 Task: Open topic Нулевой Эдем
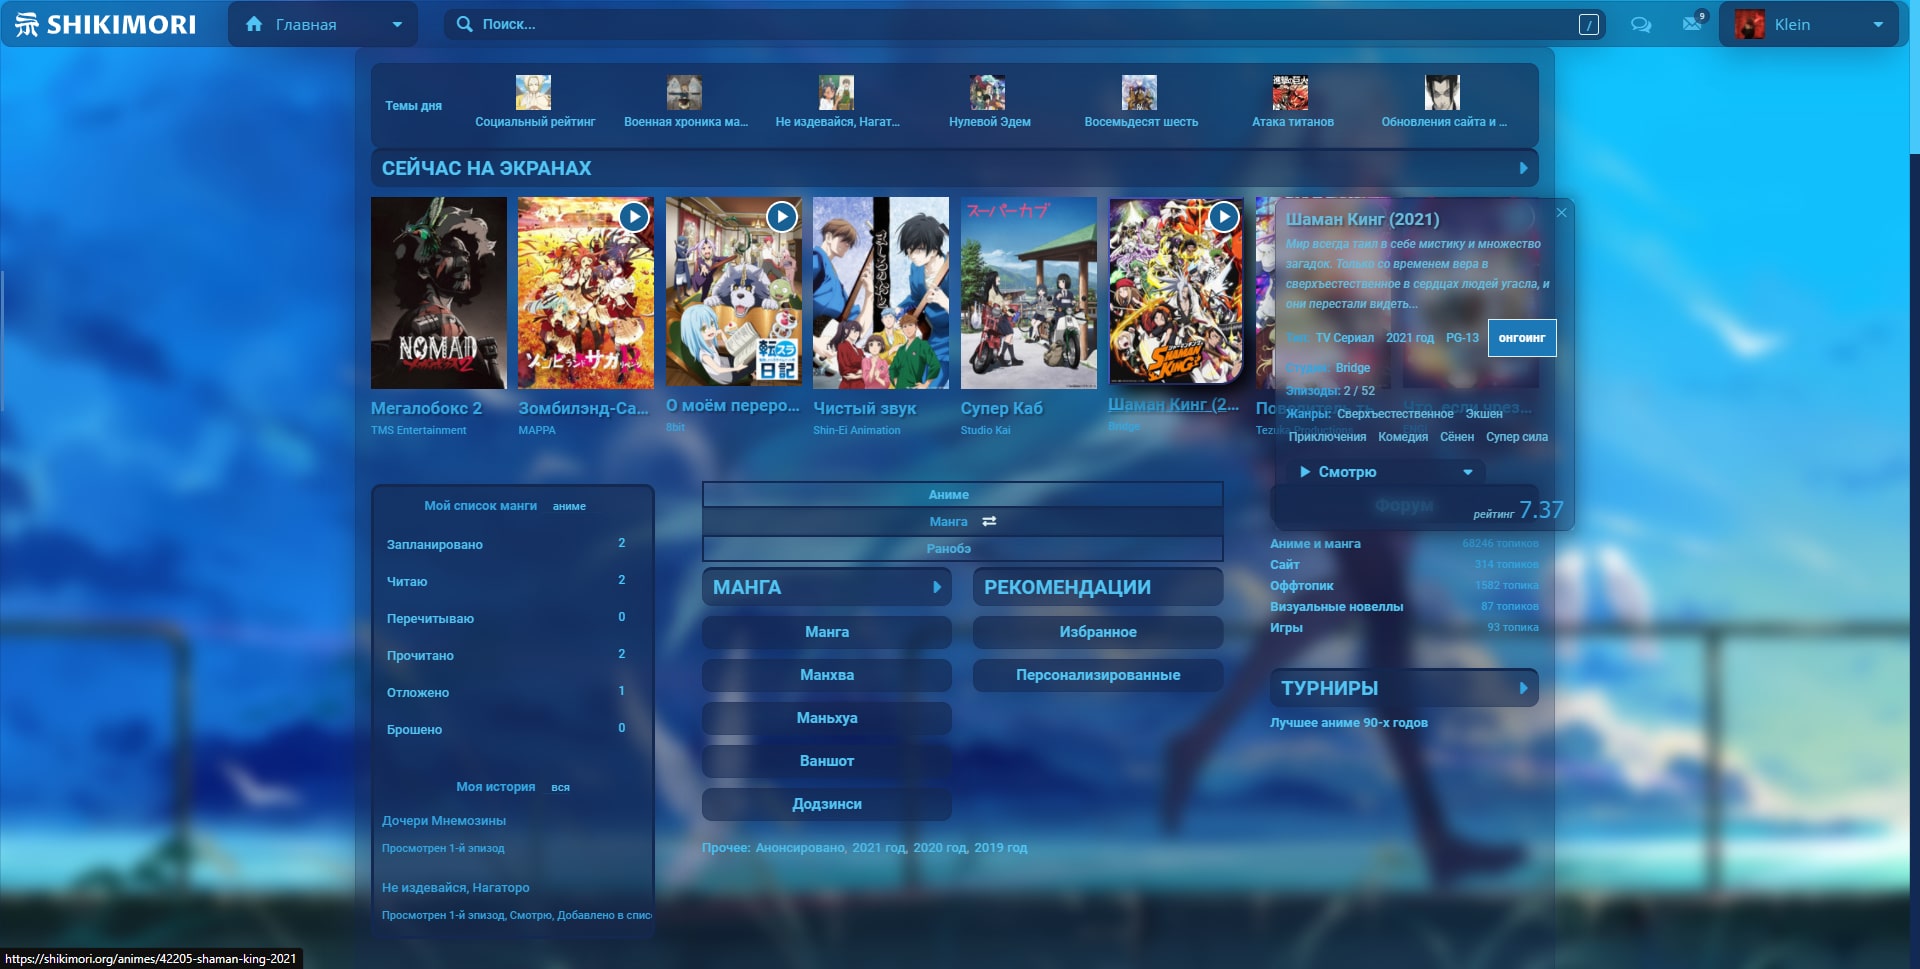point(990,122)
